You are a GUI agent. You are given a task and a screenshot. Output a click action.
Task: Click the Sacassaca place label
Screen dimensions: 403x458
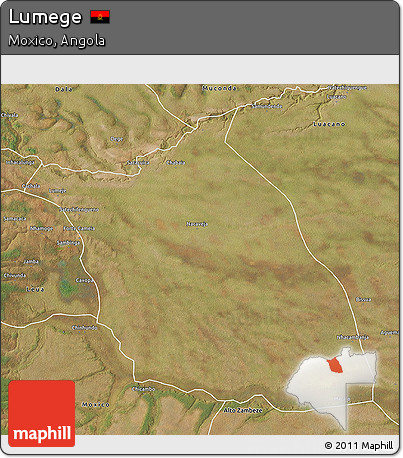click(x=138, y=163)
